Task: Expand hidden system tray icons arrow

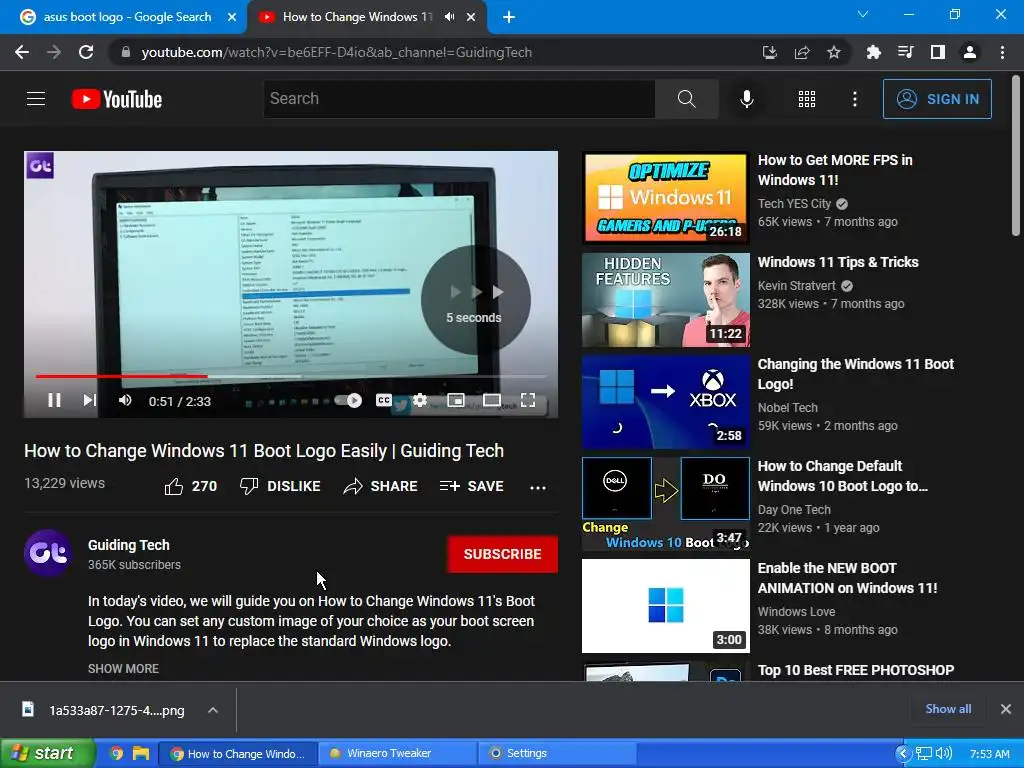Action: pos(903,753)
